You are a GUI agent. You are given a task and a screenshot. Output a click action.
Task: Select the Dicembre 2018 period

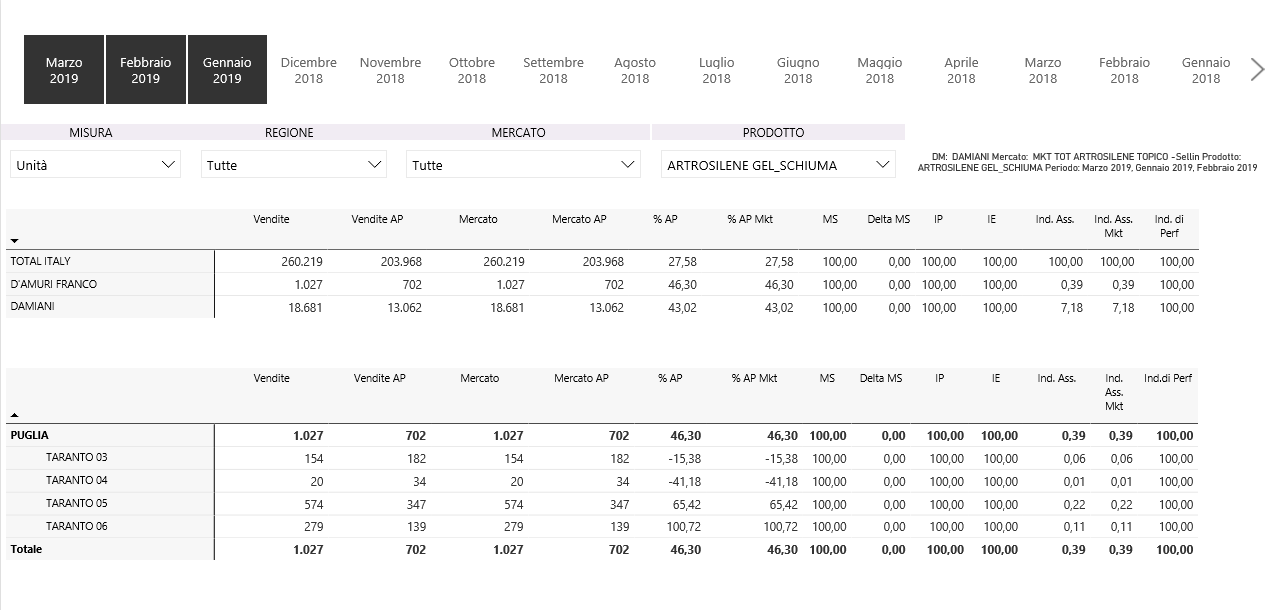tap(309, 70)
